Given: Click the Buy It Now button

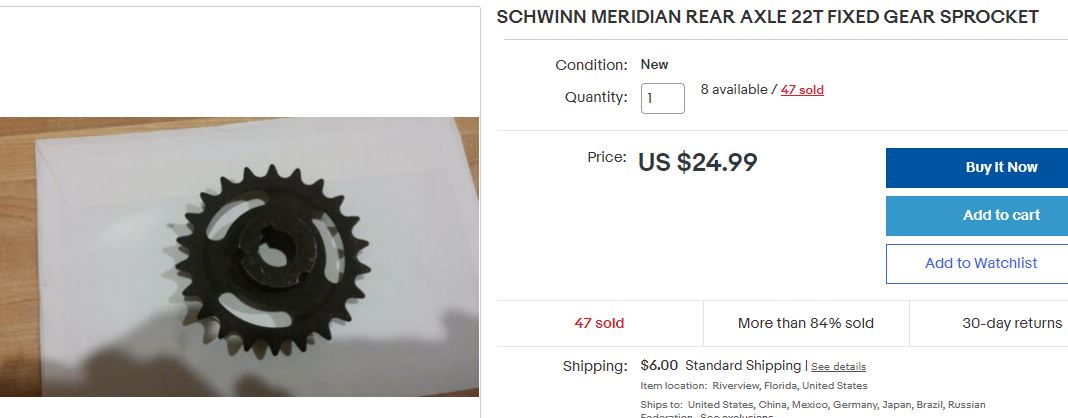Looking at the screenshot, I should pyautogui.click(x=977, y=167).
